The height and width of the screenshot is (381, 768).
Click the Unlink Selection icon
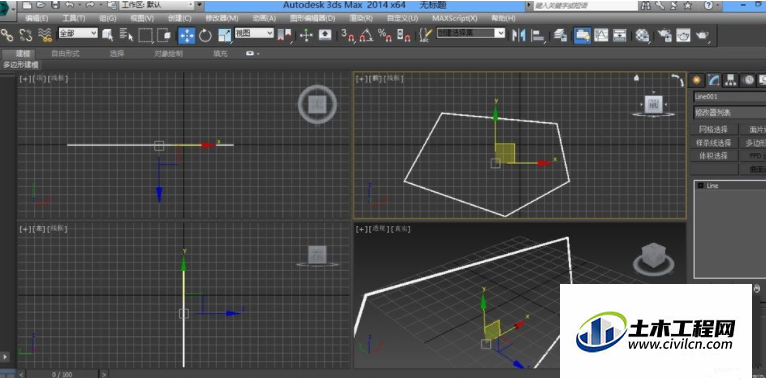[25, 35]
